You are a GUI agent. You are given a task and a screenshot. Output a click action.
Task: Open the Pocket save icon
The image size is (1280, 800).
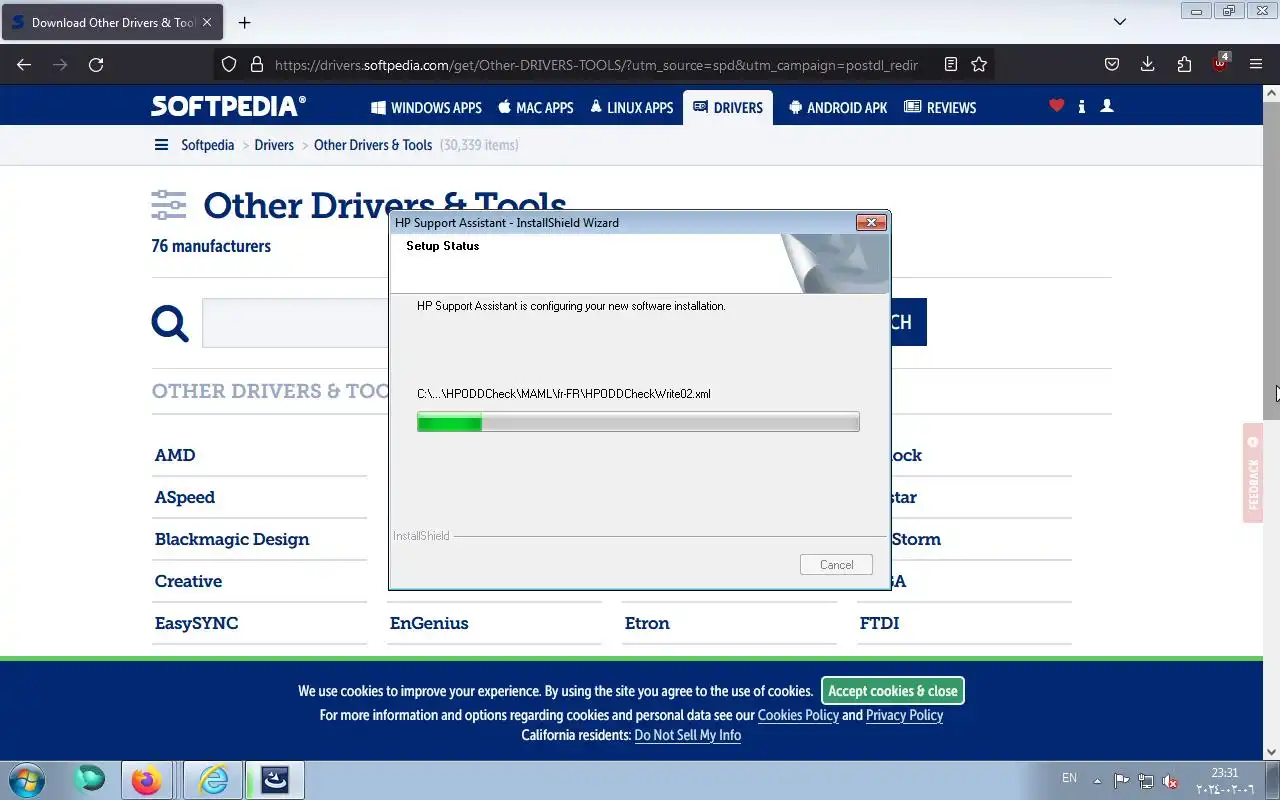(1111, 64)
